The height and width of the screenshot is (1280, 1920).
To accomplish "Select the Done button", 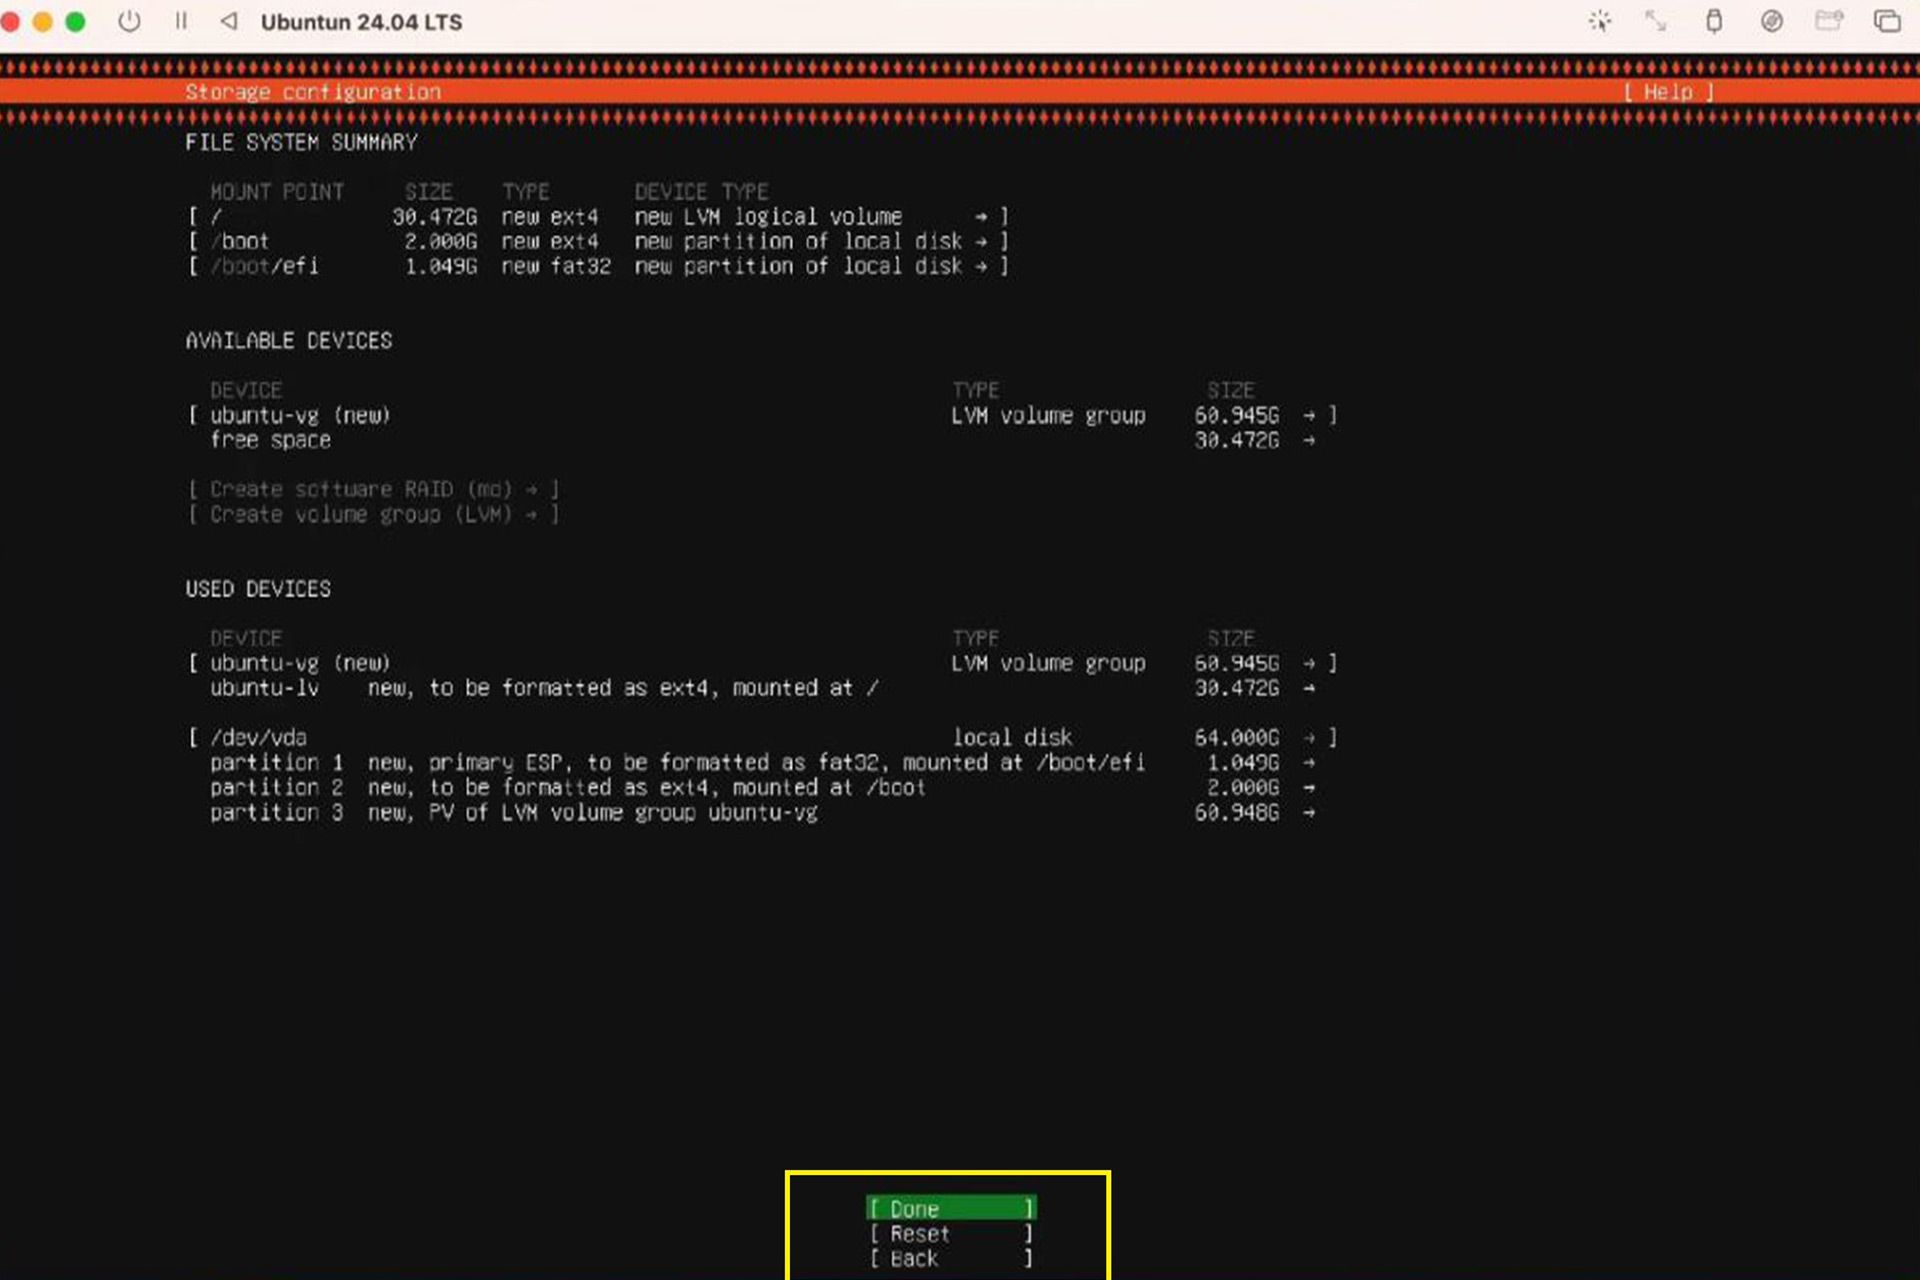I will pyautogui.click(x=950, y=1208).
